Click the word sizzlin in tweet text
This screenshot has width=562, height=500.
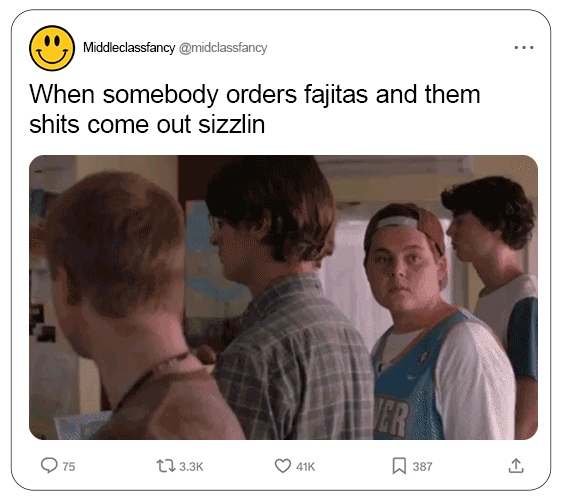[x=232, y=124]
